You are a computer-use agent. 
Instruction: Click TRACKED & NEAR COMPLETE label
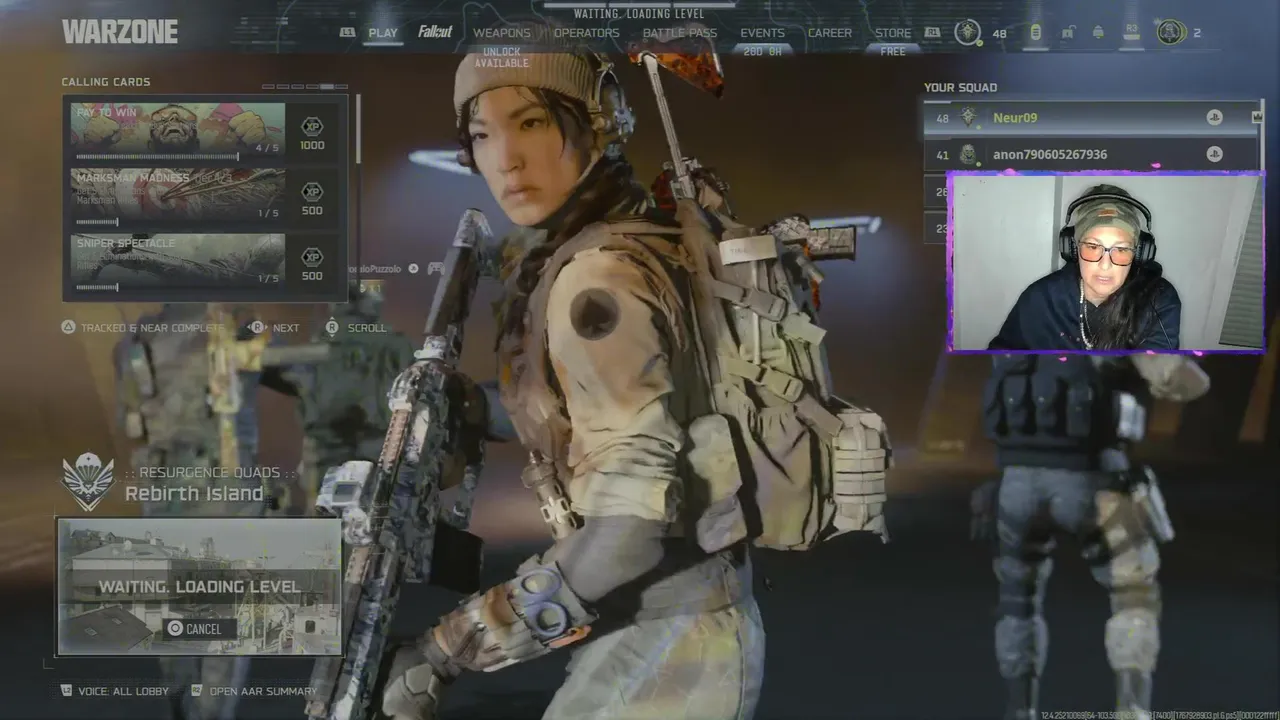(x=152, y=328)
